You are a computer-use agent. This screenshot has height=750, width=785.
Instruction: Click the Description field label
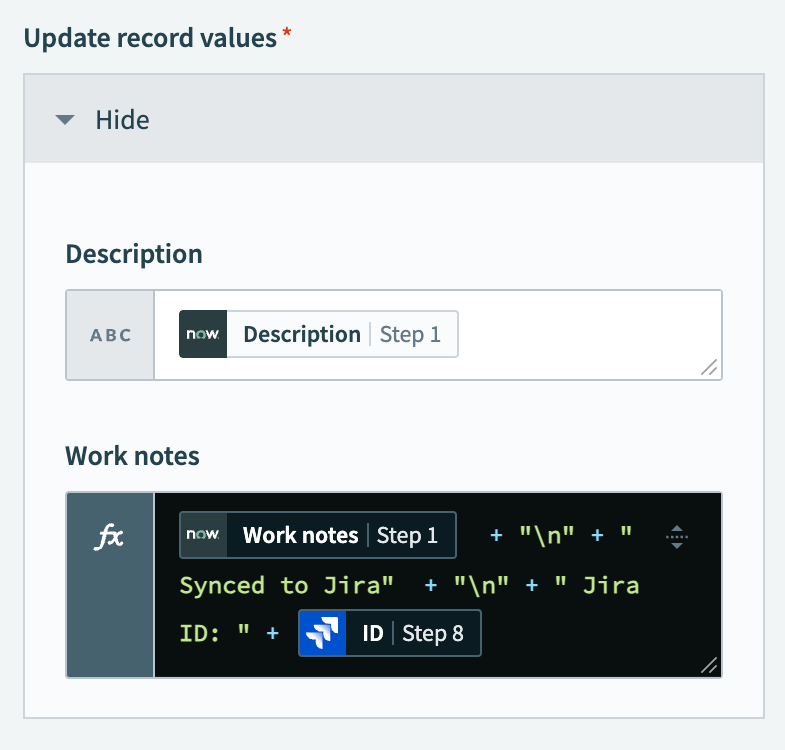point(134,254)
